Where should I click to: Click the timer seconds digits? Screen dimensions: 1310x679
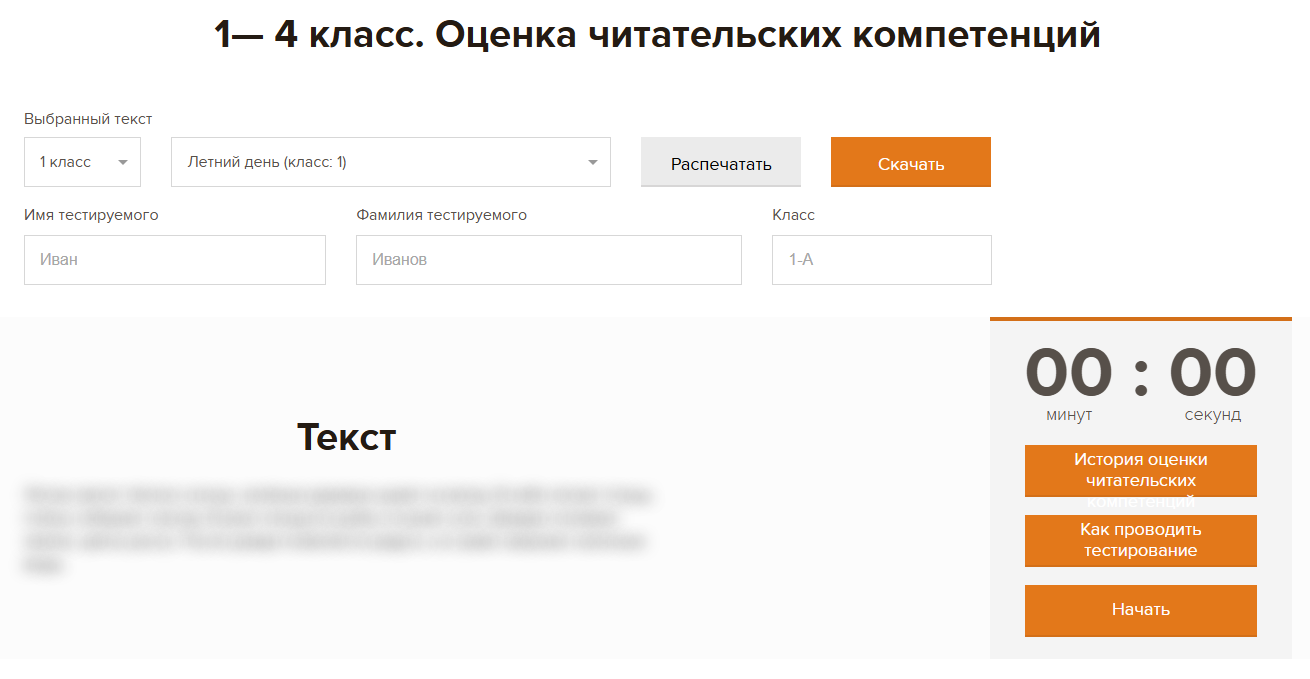click(1212, 373)
